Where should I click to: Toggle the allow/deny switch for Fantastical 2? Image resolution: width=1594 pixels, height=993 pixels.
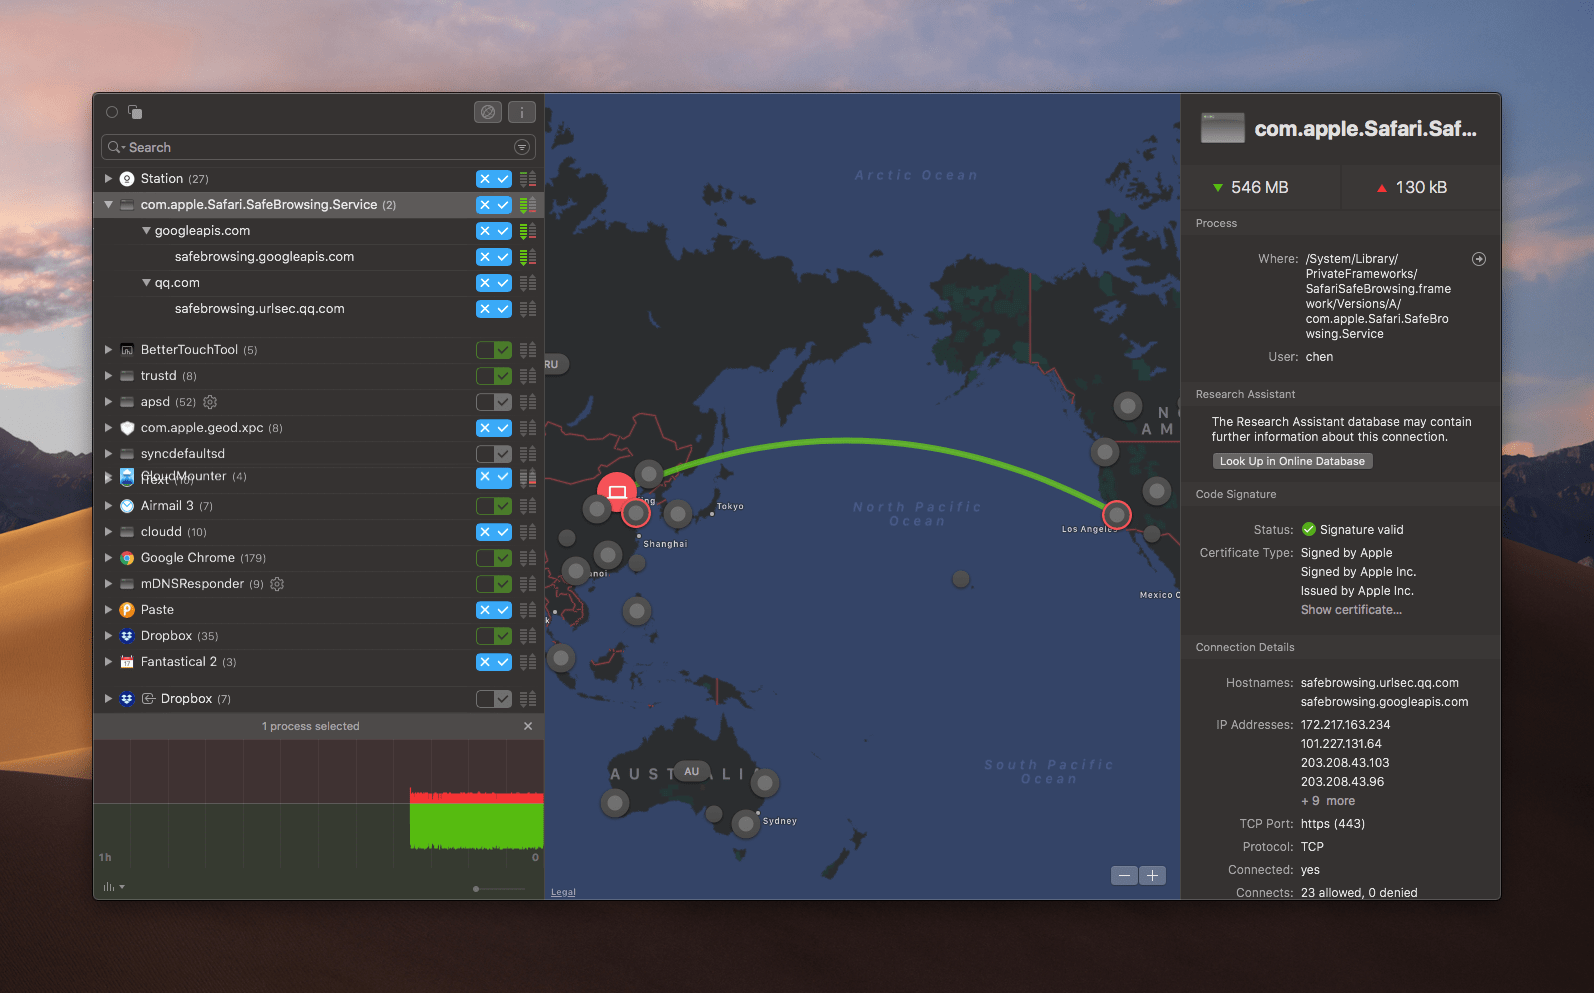pyautogui.click(x=494, y=662)
